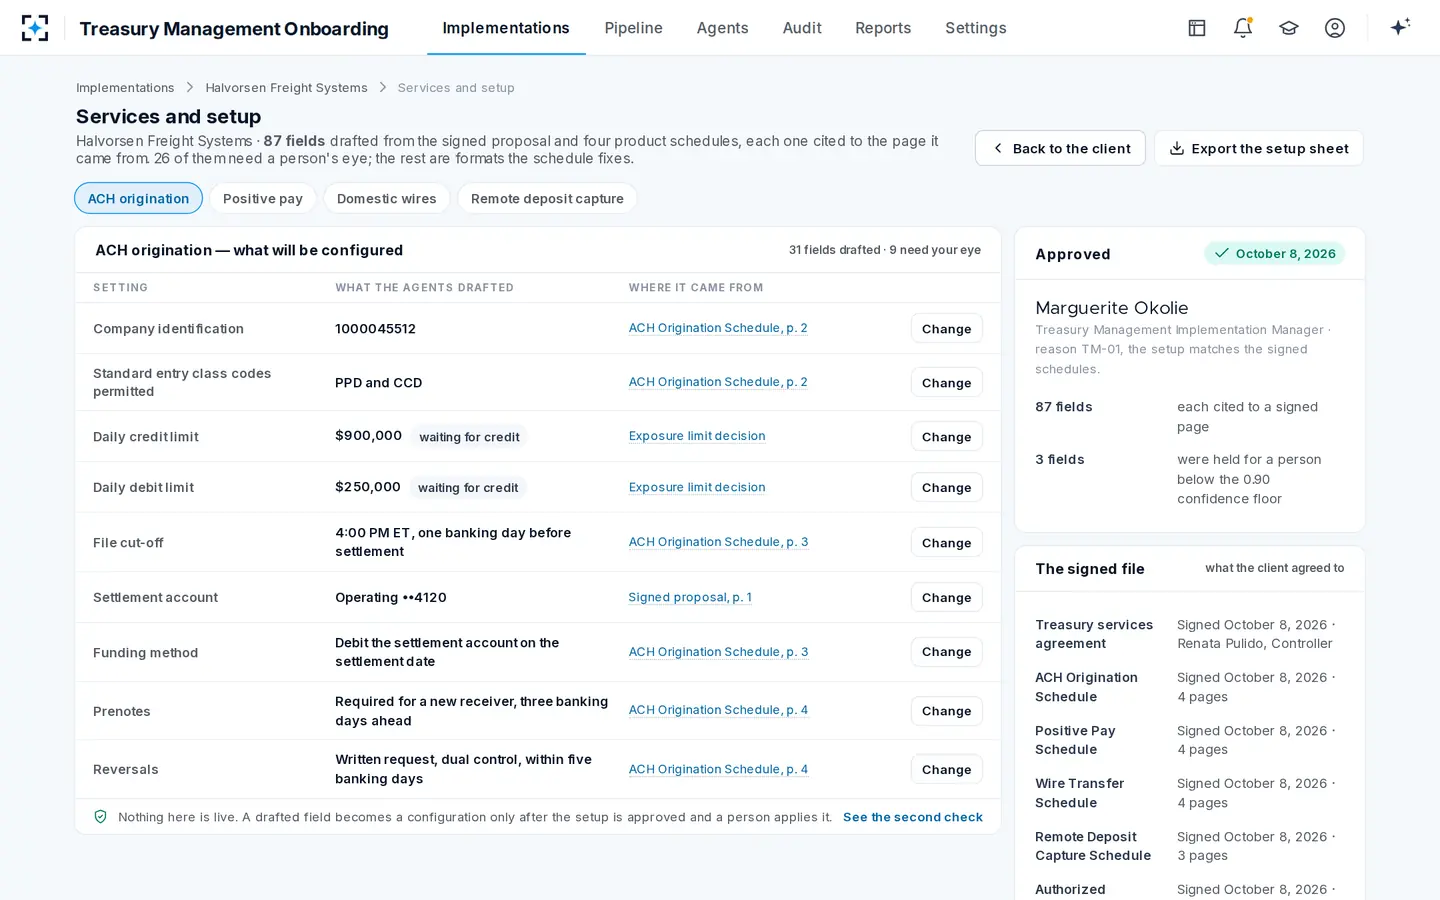1440x900 pixels.
Task: Go to Implementations in the breadcrumb
Action: pos(125,88)
